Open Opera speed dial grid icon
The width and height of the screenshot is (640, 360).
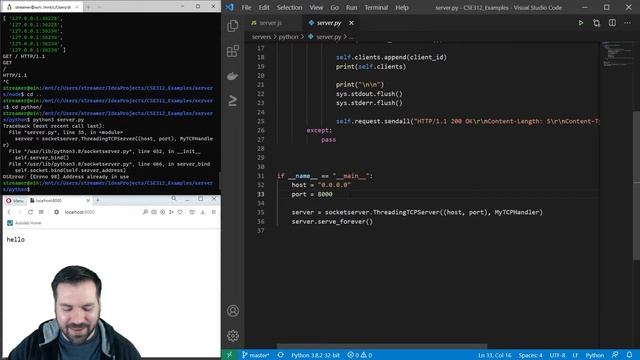[x=41, y=212]
